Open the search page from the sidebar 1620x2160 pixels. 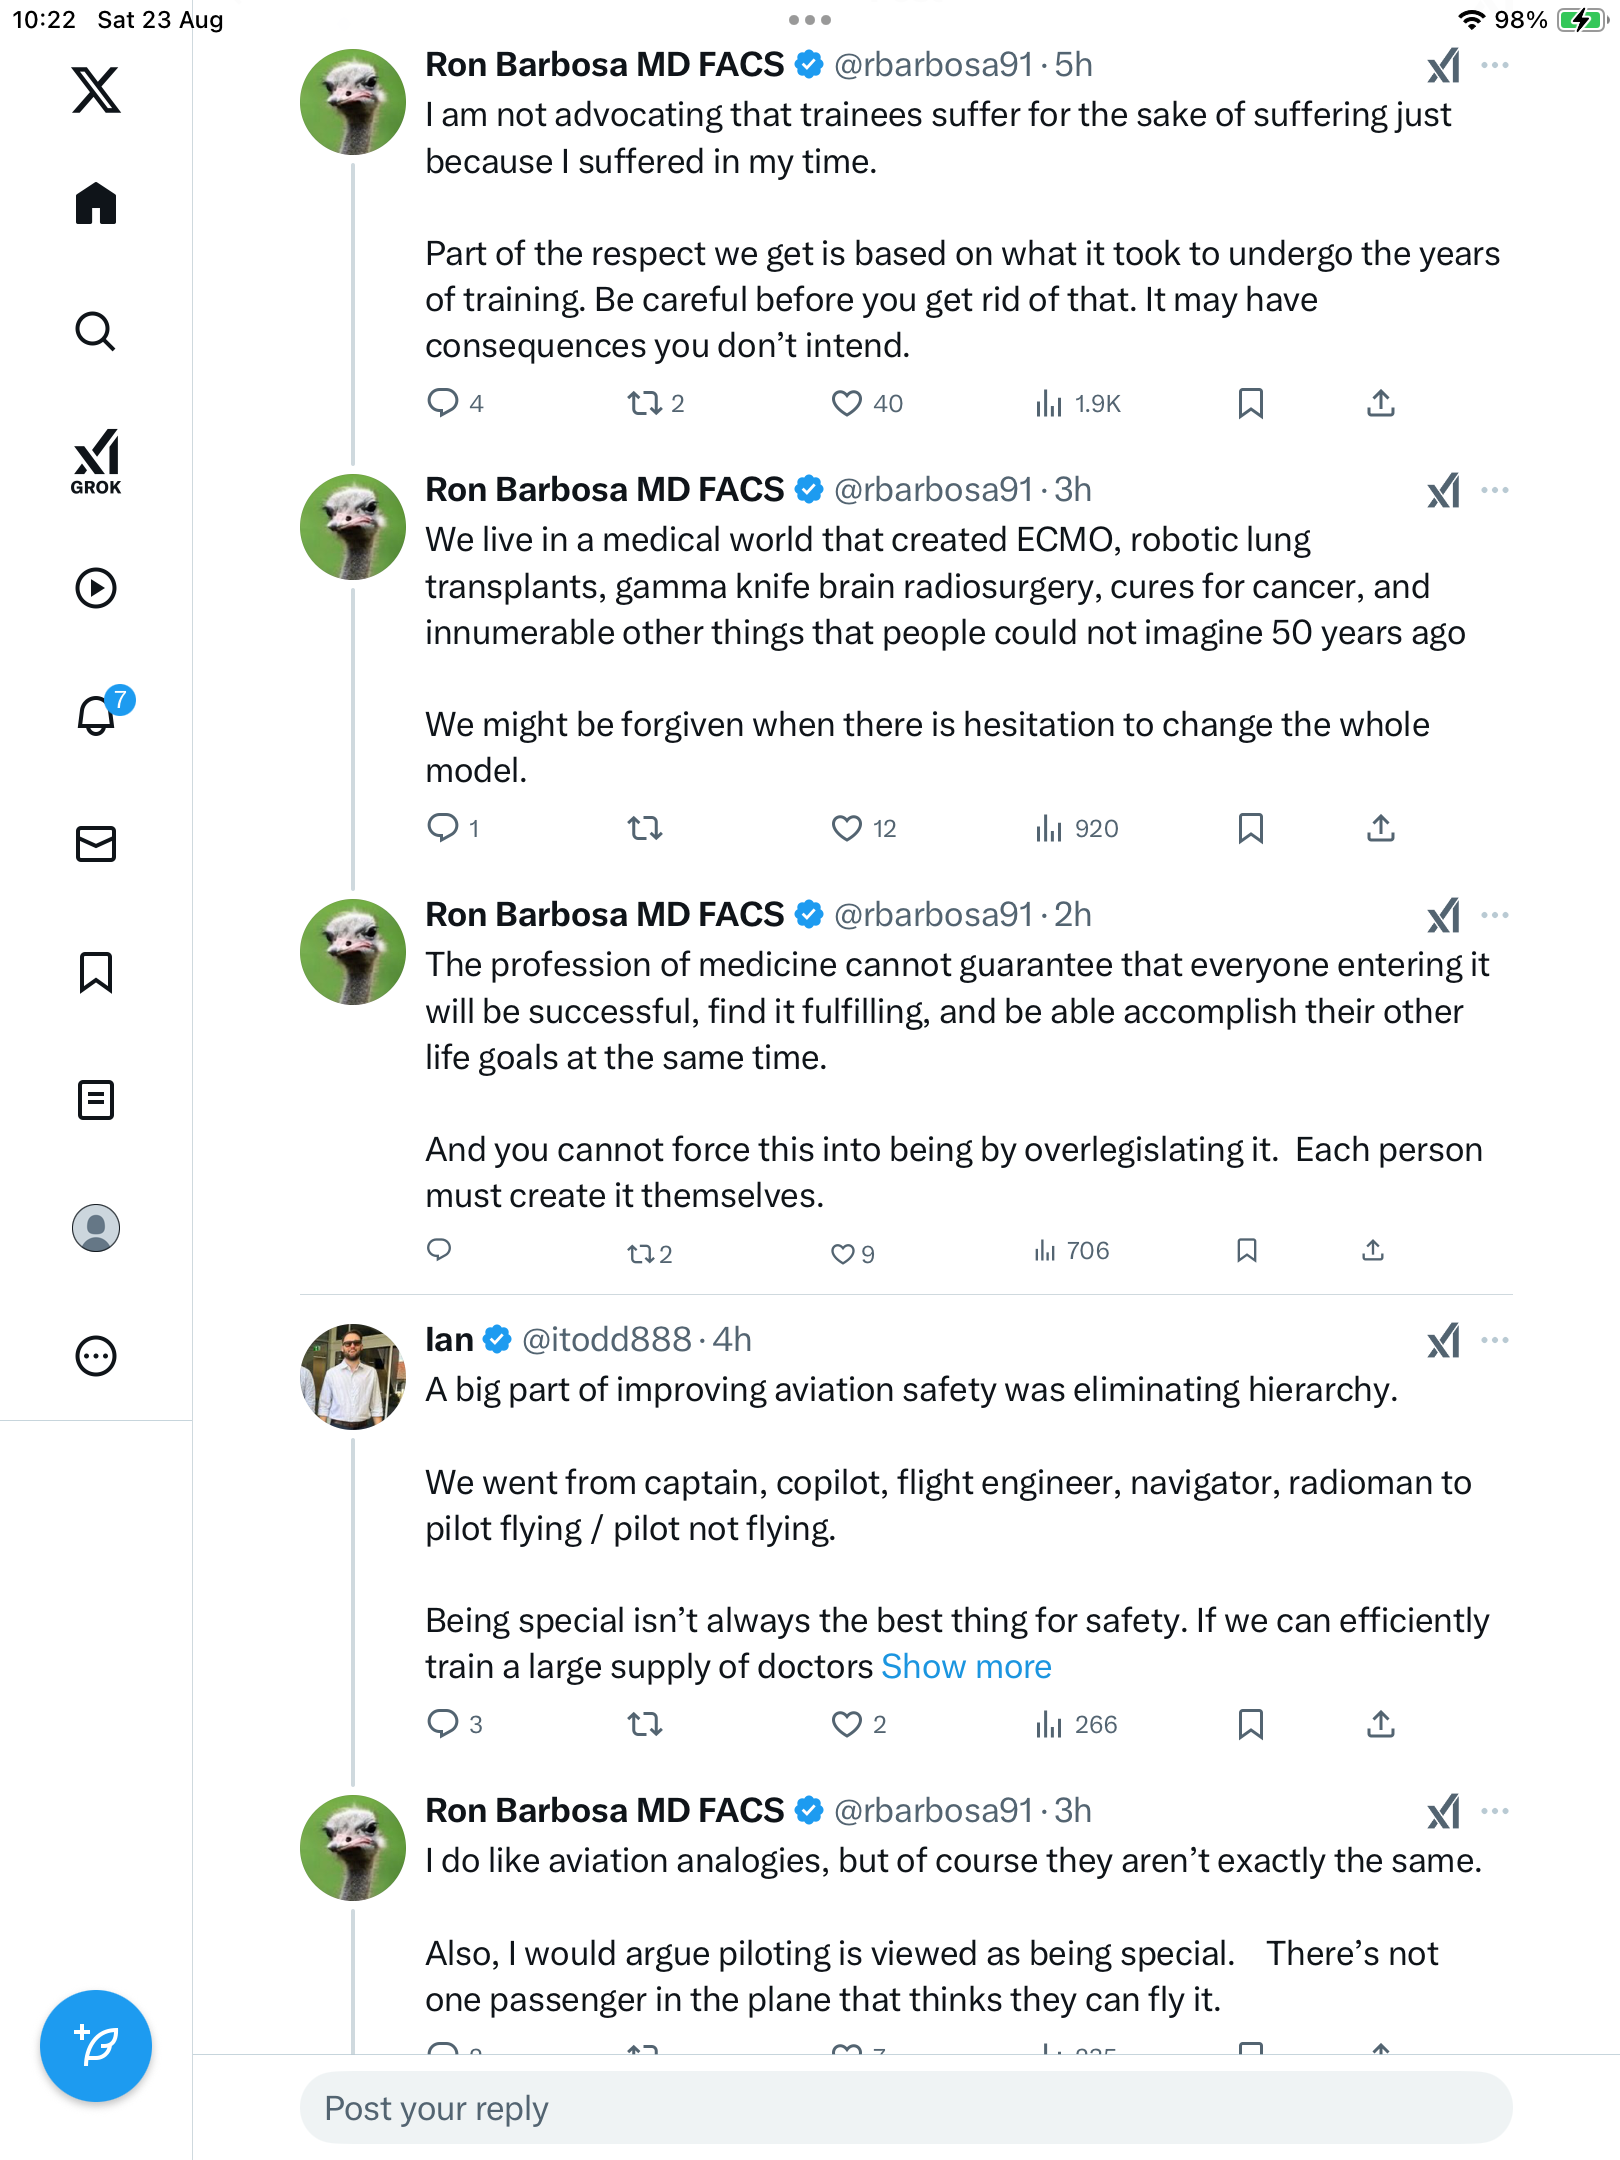(x=96, y=331)
